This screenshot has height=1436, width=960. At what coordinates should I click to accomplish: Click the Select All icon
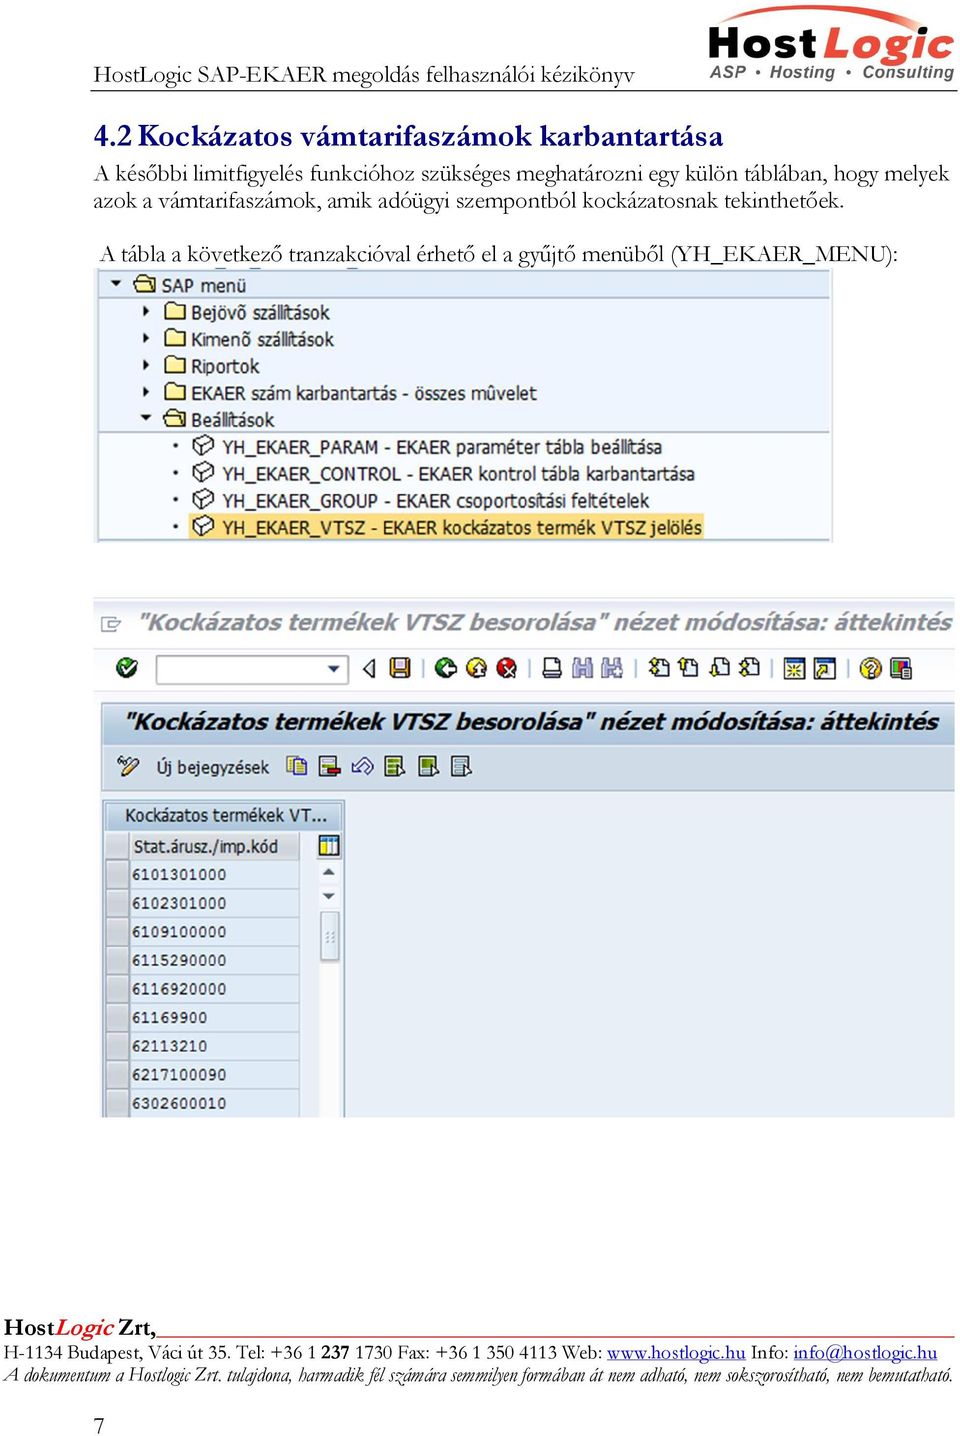click(x=395, y=766)
